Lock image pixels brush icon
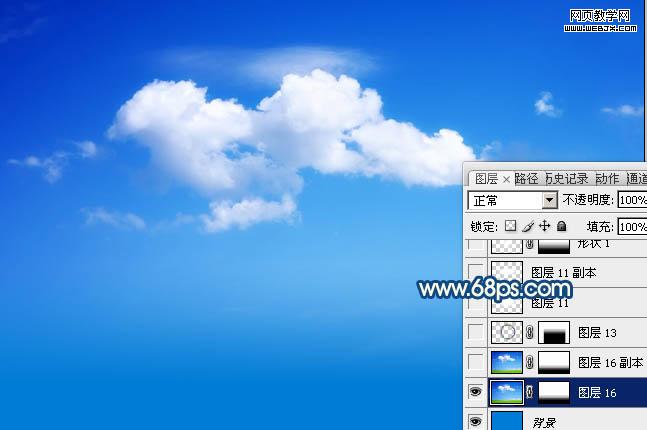Viewport: 647px width, 430px height. (x=528, y=226)
